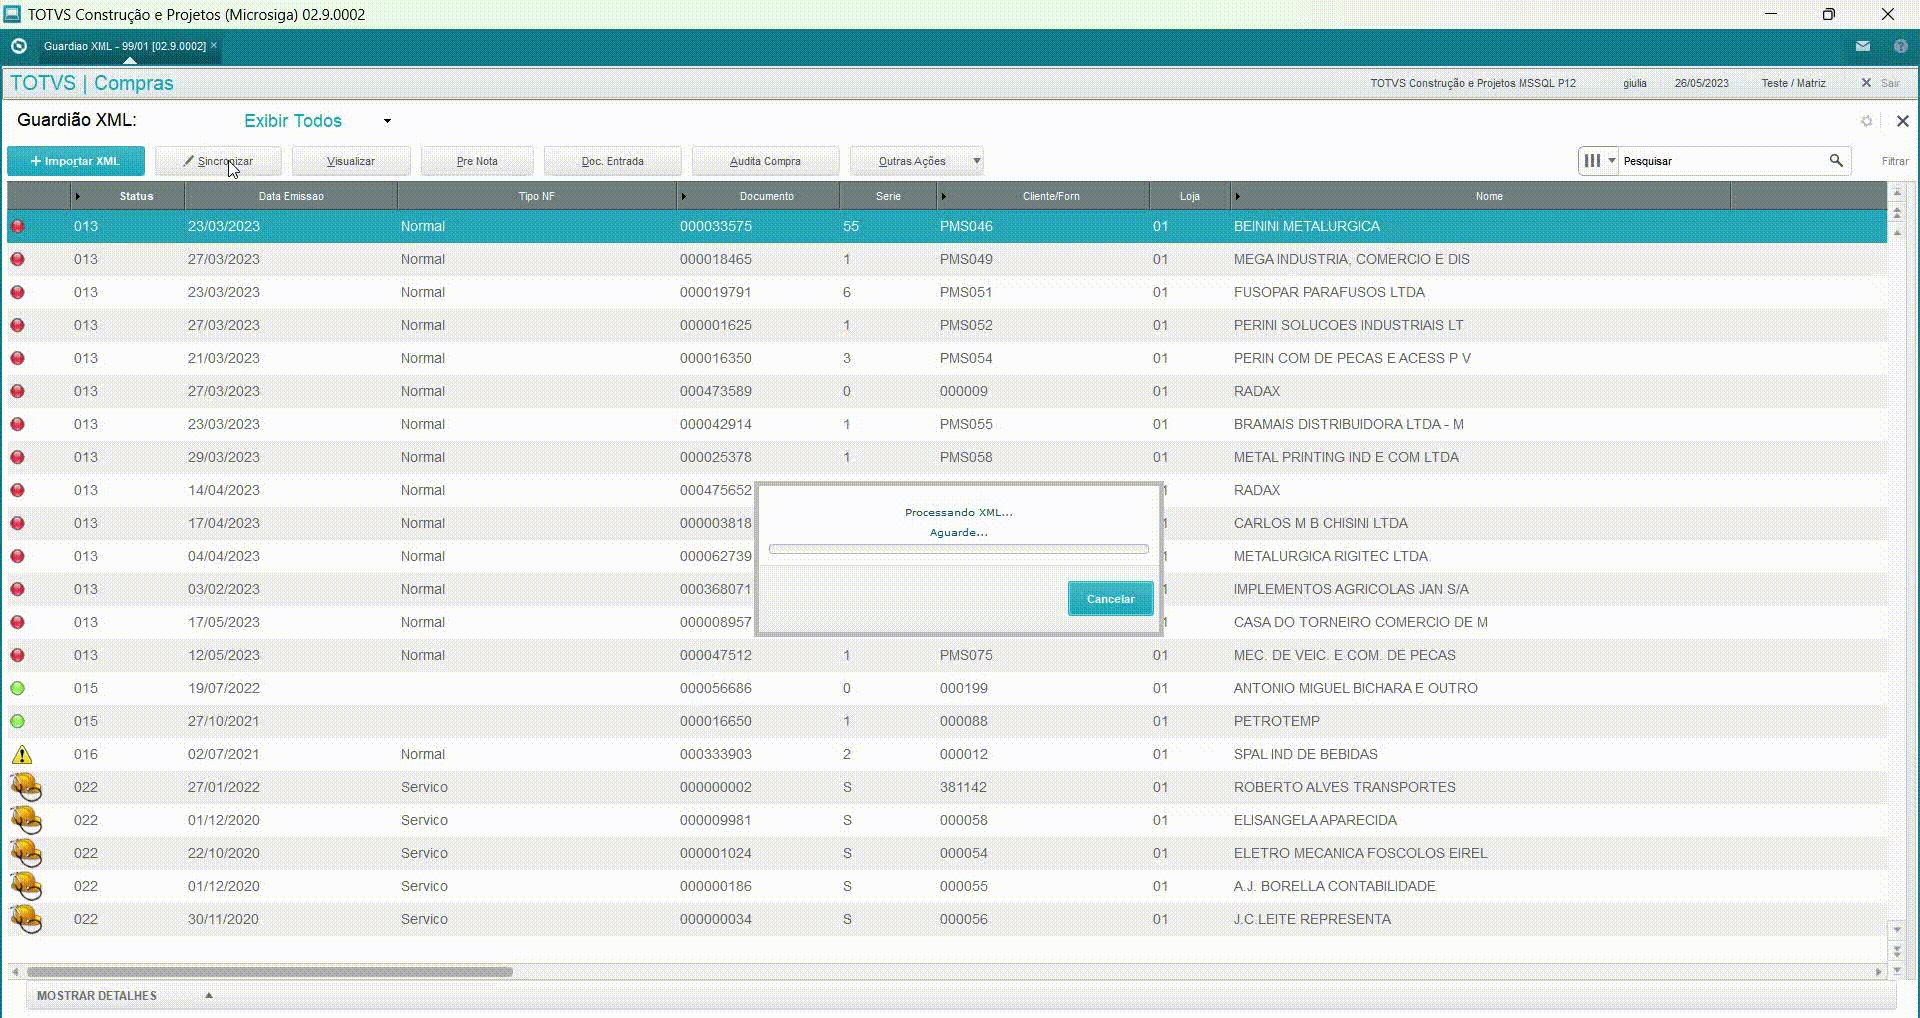Image resolution: width=1920 pixels, height=1018 pixels.
Task: Click the Pesquisar search field
Action: click(1722, 160)
